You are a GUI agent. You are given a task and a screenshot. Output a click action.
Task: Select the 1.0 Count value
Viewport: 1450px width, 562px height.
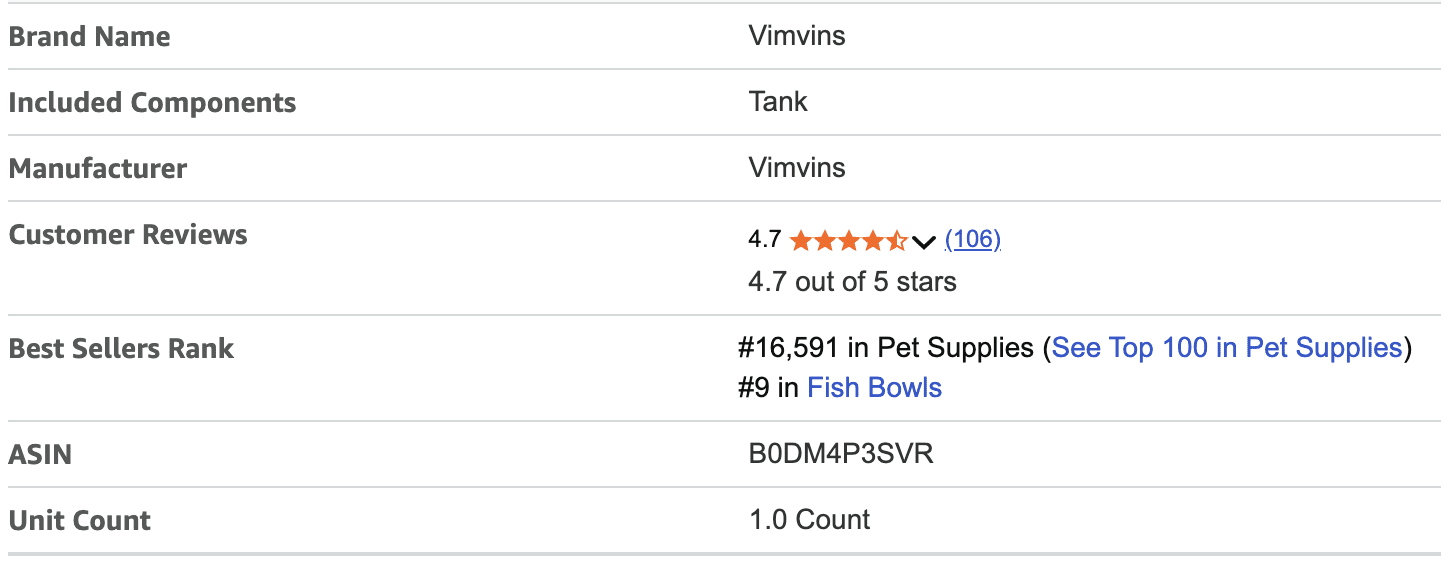point(809,520)
